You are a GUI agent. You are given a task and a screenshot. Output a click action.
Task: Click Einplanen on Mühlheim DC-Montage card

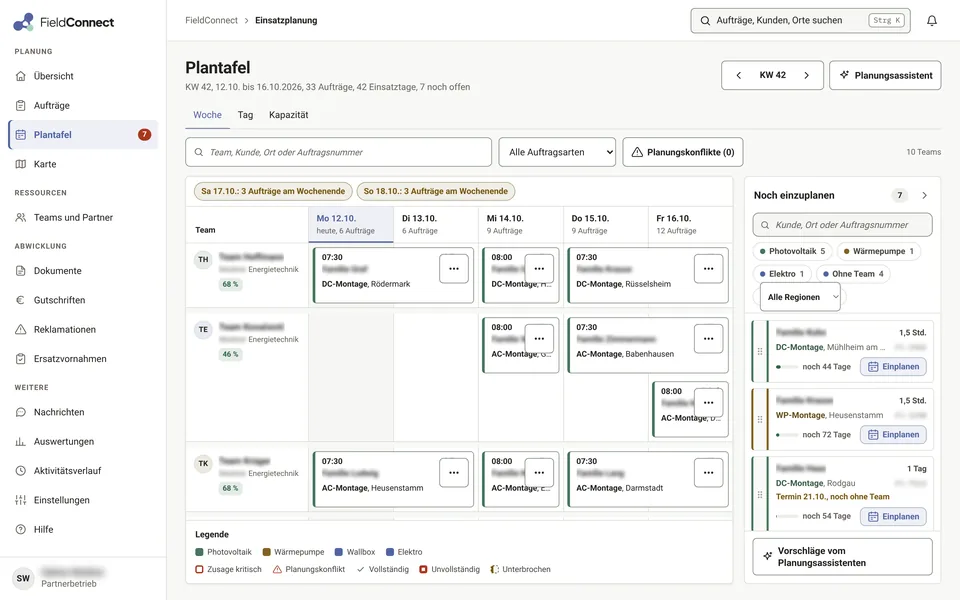click(893, 367)
